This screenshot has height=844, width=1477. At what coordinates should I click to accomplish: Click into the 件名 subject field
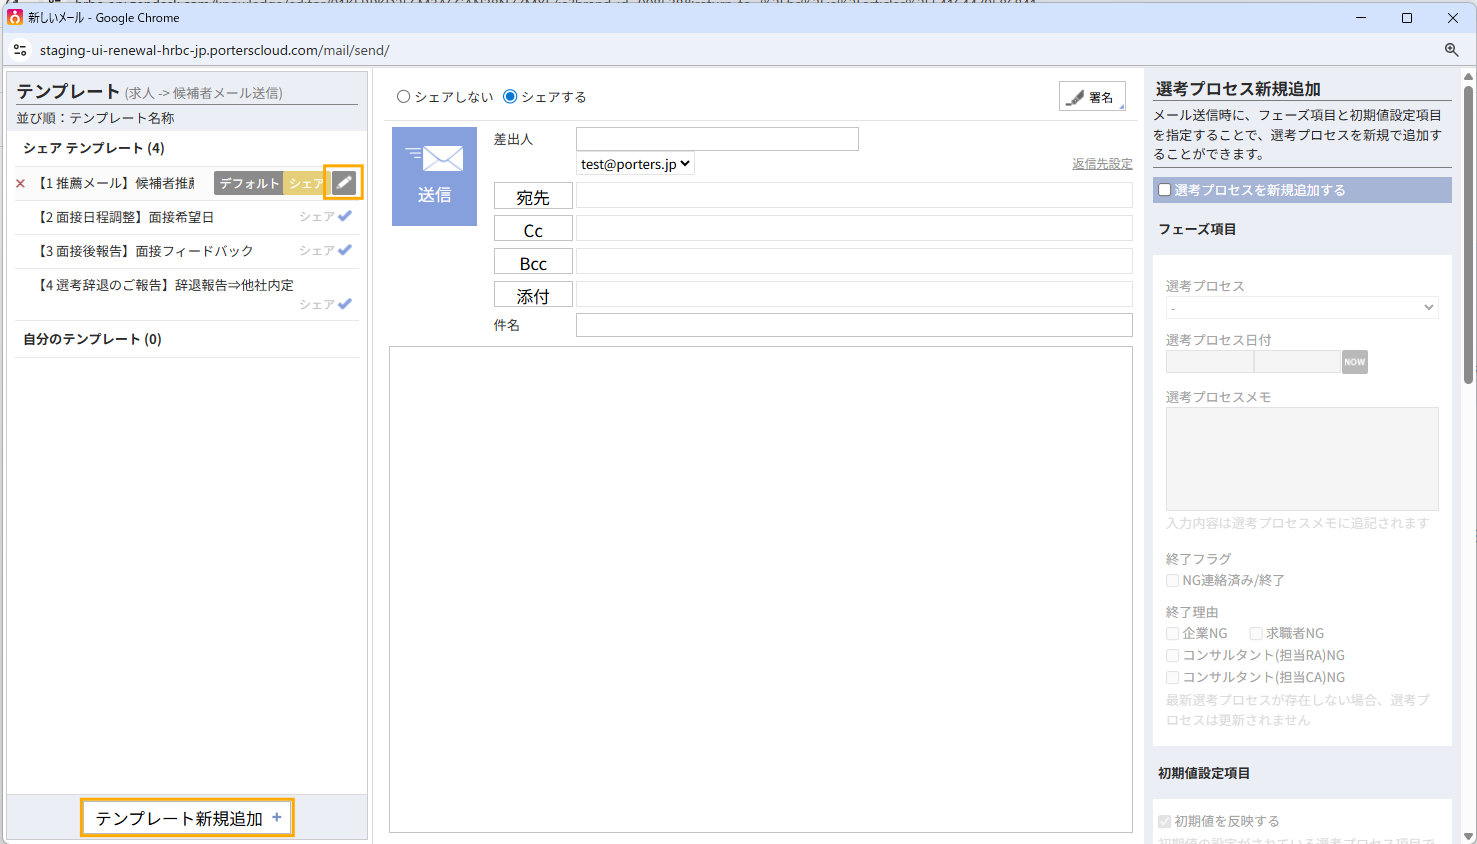coord(853,325)
